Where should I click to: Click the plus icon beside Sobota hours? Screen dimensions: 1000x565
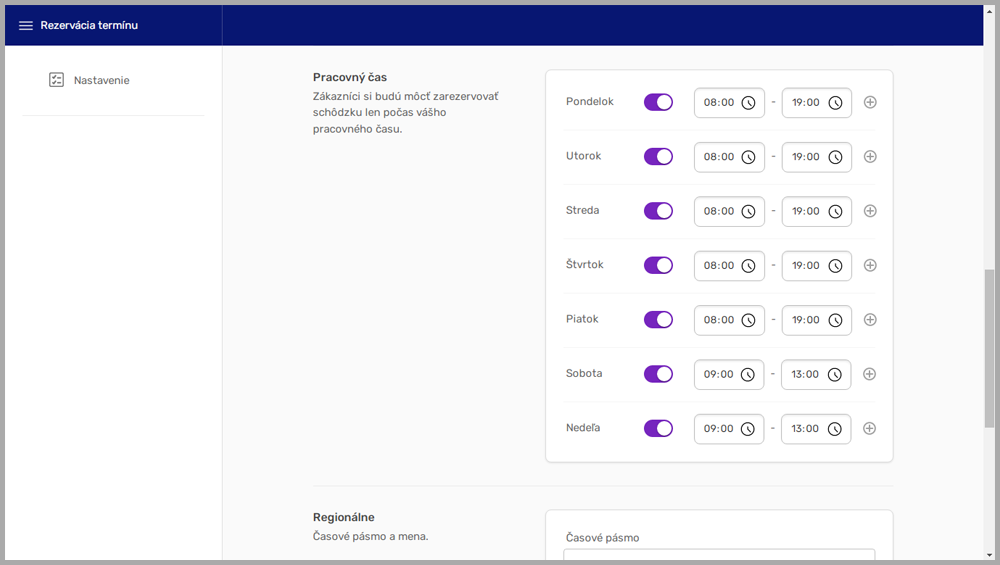pyautogui.click(x=870, y=374)
